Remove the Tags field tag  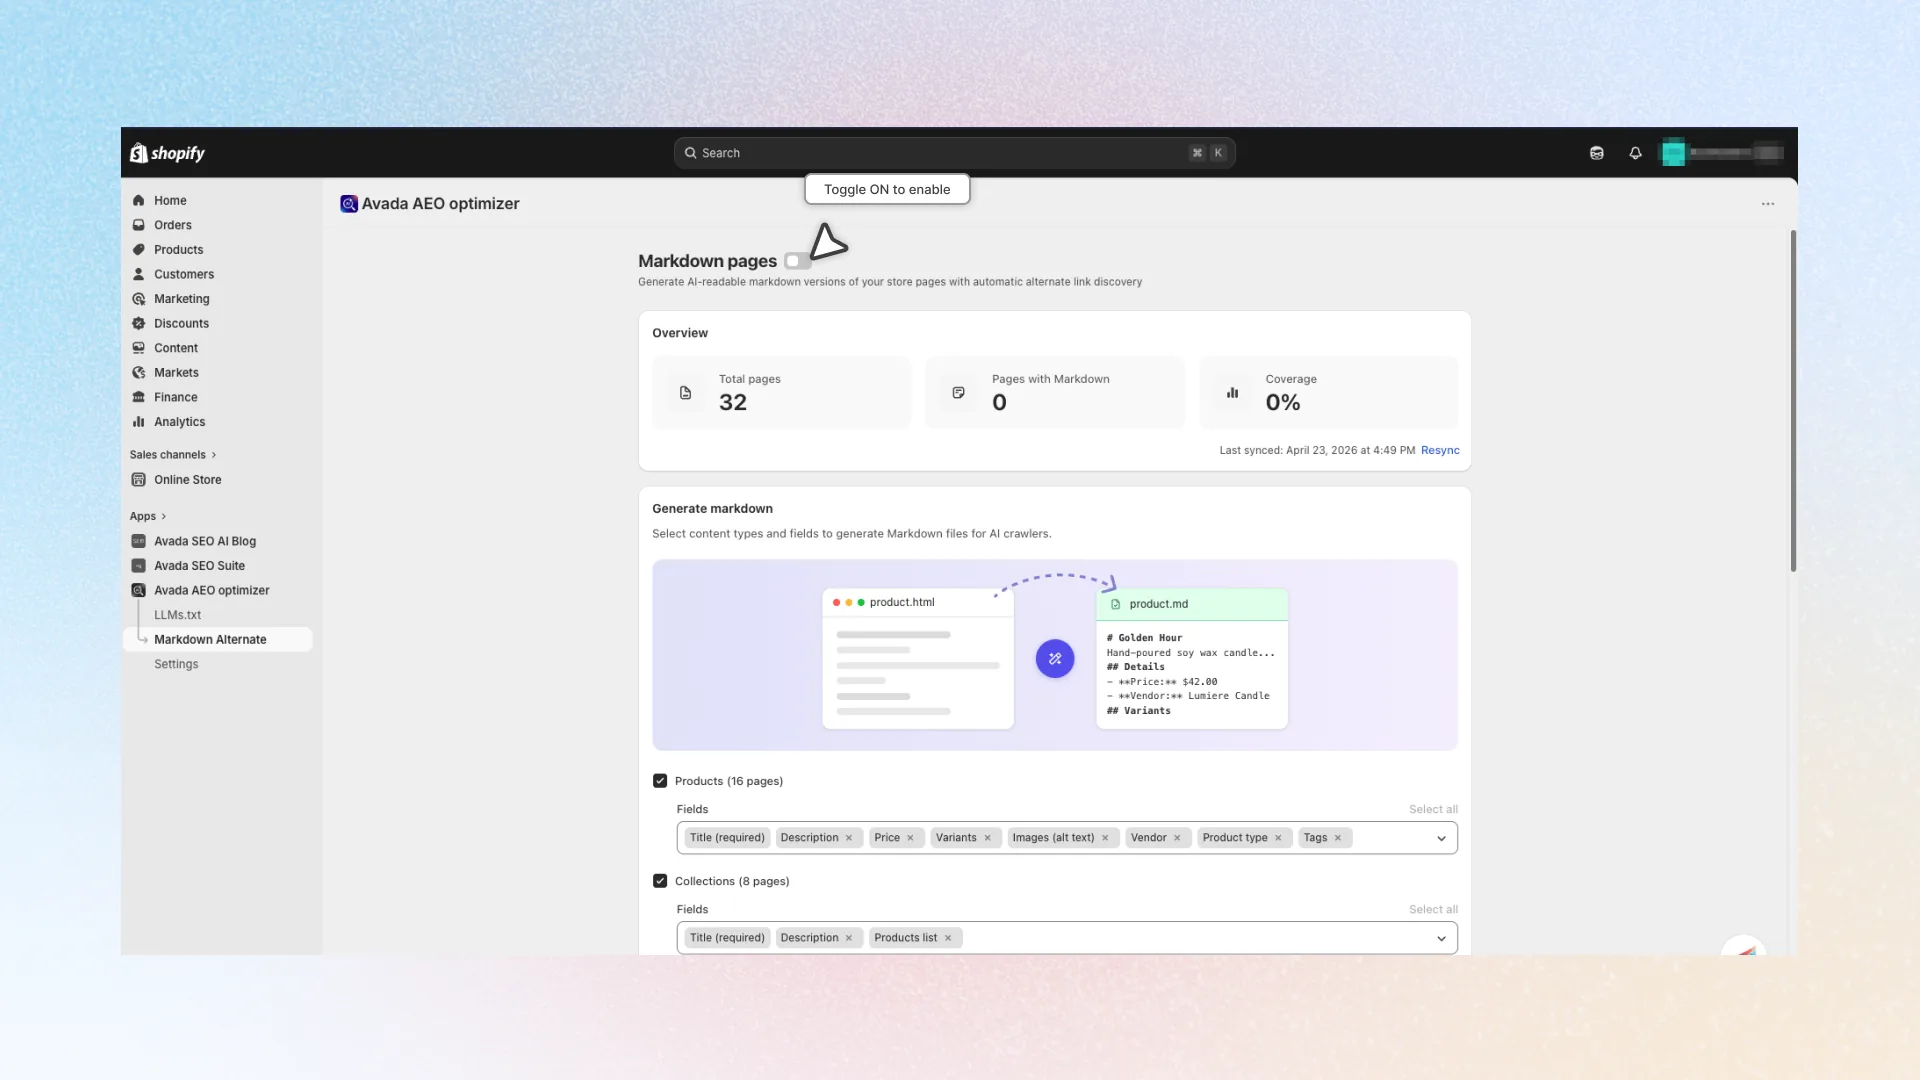[1338, 838]
